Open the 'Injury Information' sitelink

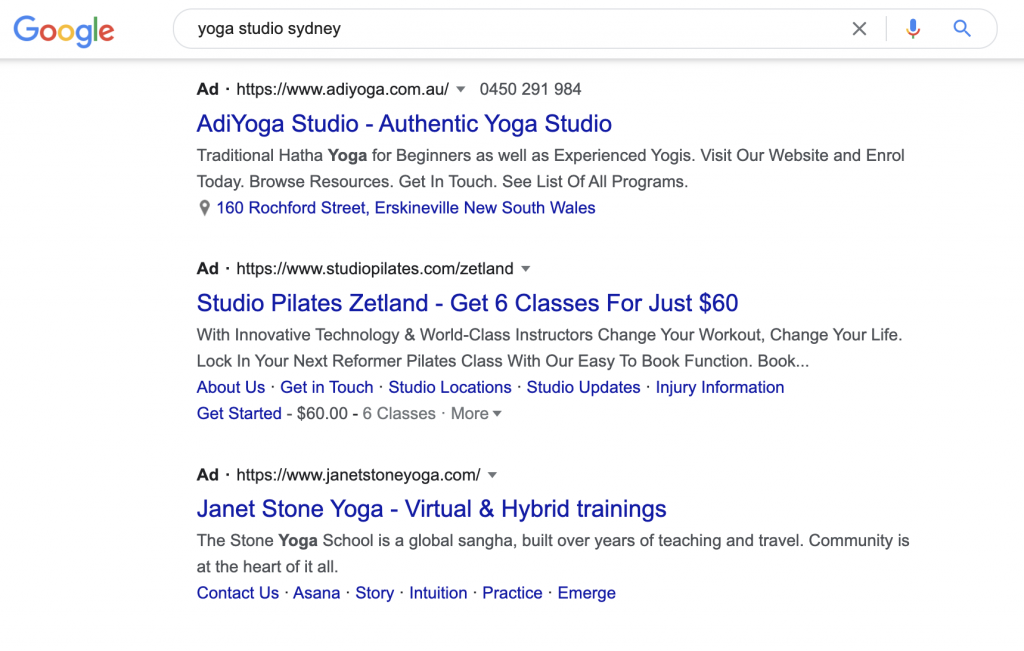(x=720, y=388)
